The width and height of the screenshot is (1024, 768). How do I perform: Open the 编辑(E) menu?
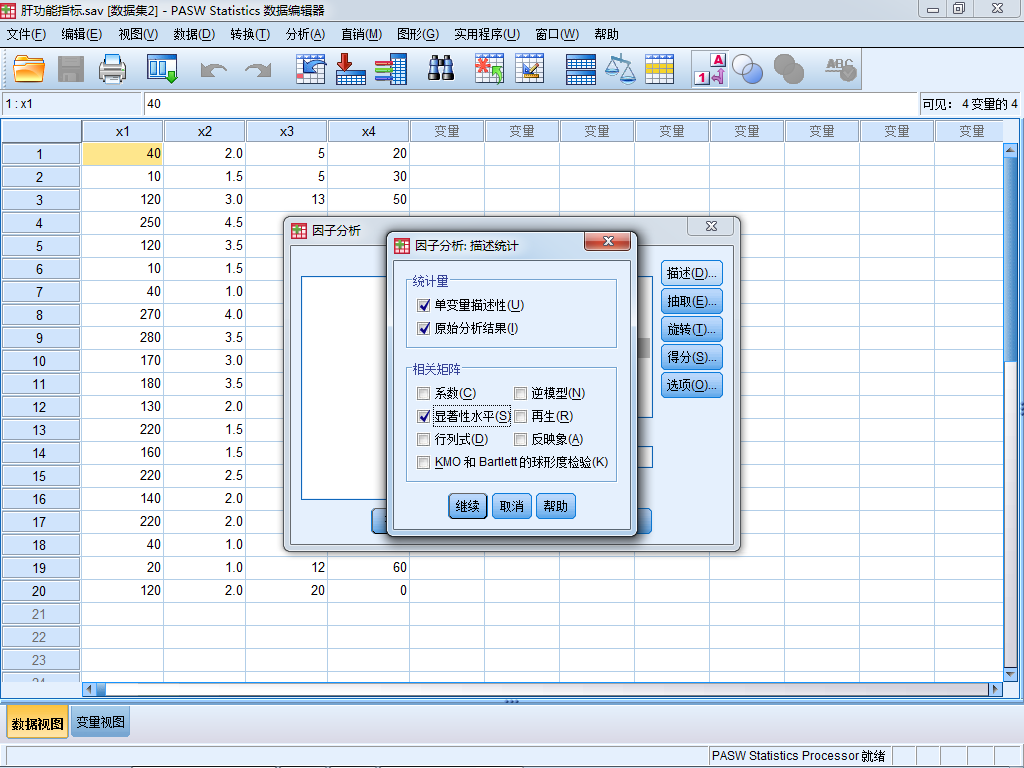click(82, 34)
